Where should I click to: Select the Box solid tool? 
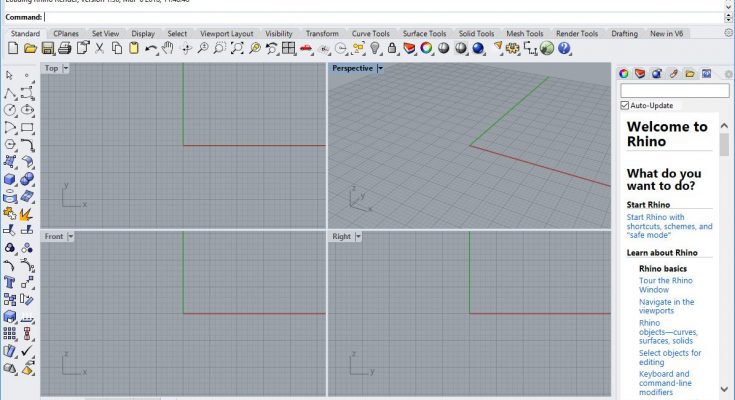coord(9,180)
